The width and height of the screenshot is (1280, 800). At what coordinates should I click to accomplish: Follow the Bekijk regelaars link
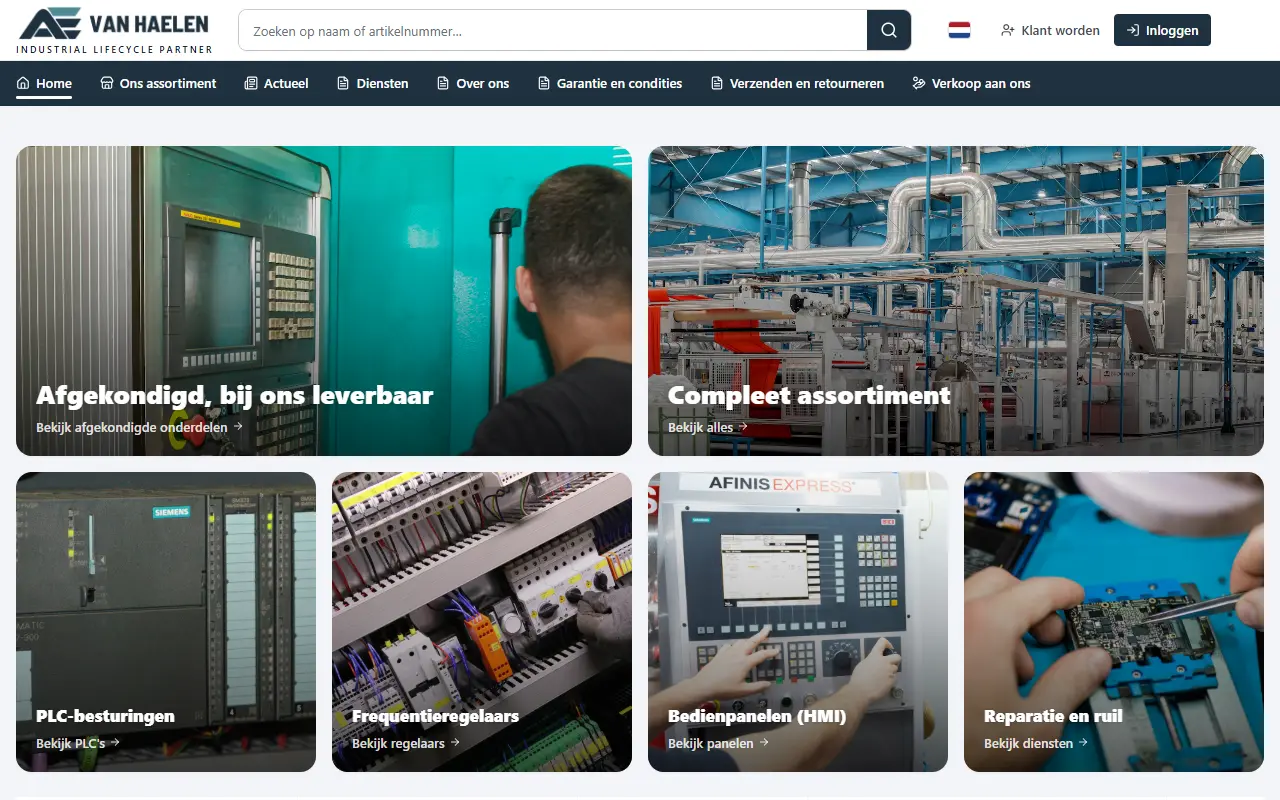[406, 743]
